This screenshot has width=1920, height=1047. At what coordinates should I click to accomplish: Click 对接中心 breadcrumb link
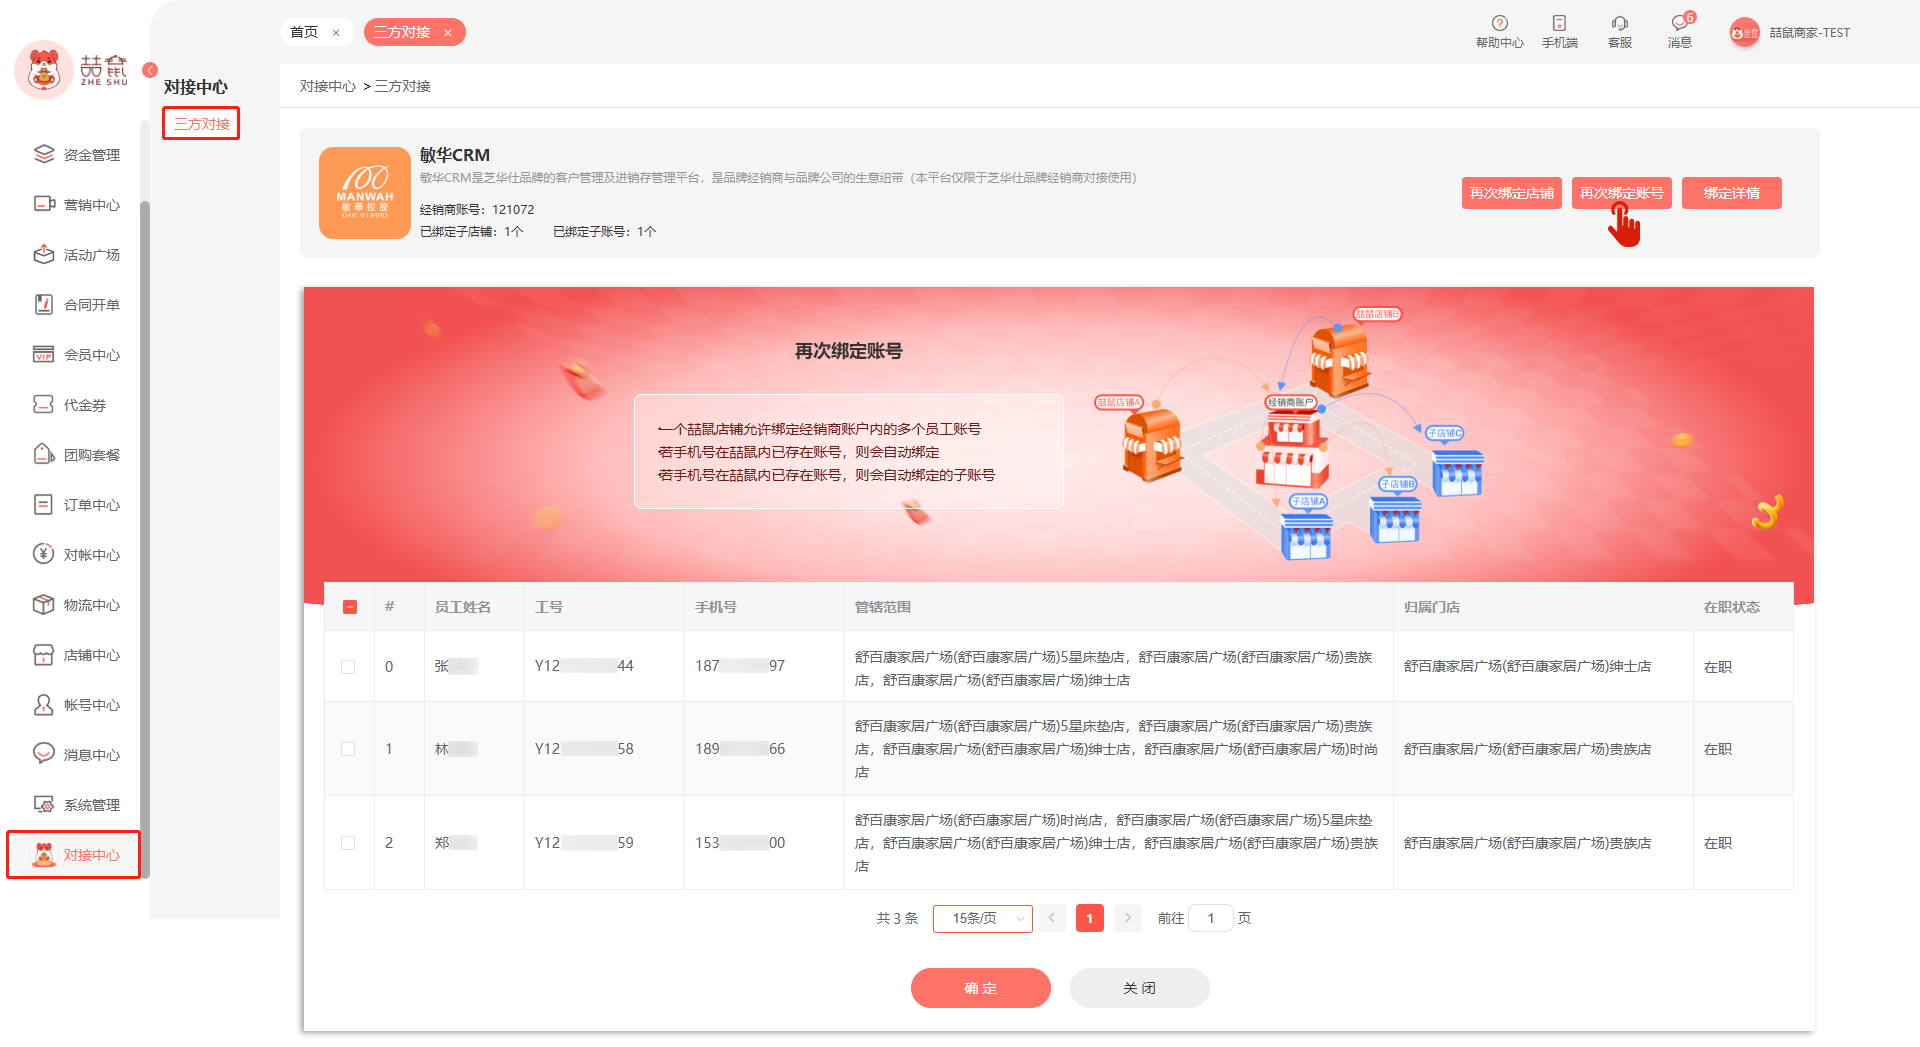pos(328,86)
